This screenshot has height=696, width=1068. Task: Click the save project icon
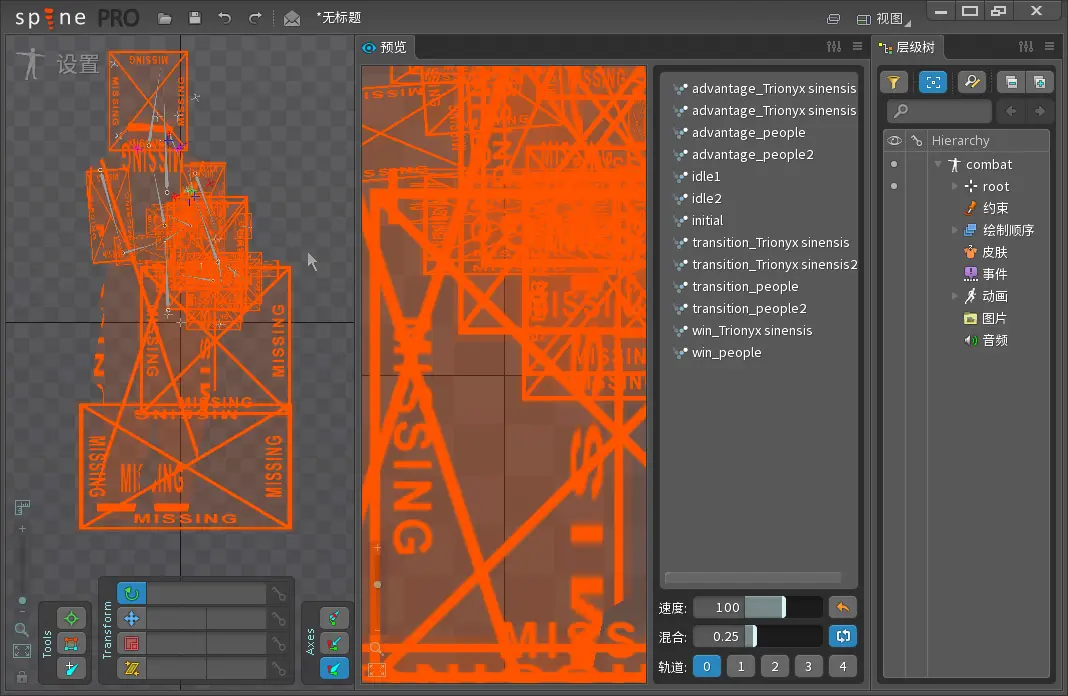pos(195,18)
